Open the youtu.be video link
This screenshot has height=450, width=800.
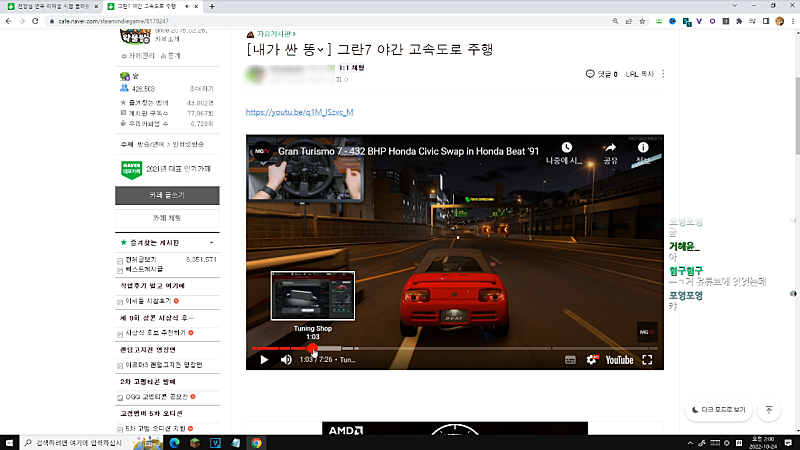point(299,113)
